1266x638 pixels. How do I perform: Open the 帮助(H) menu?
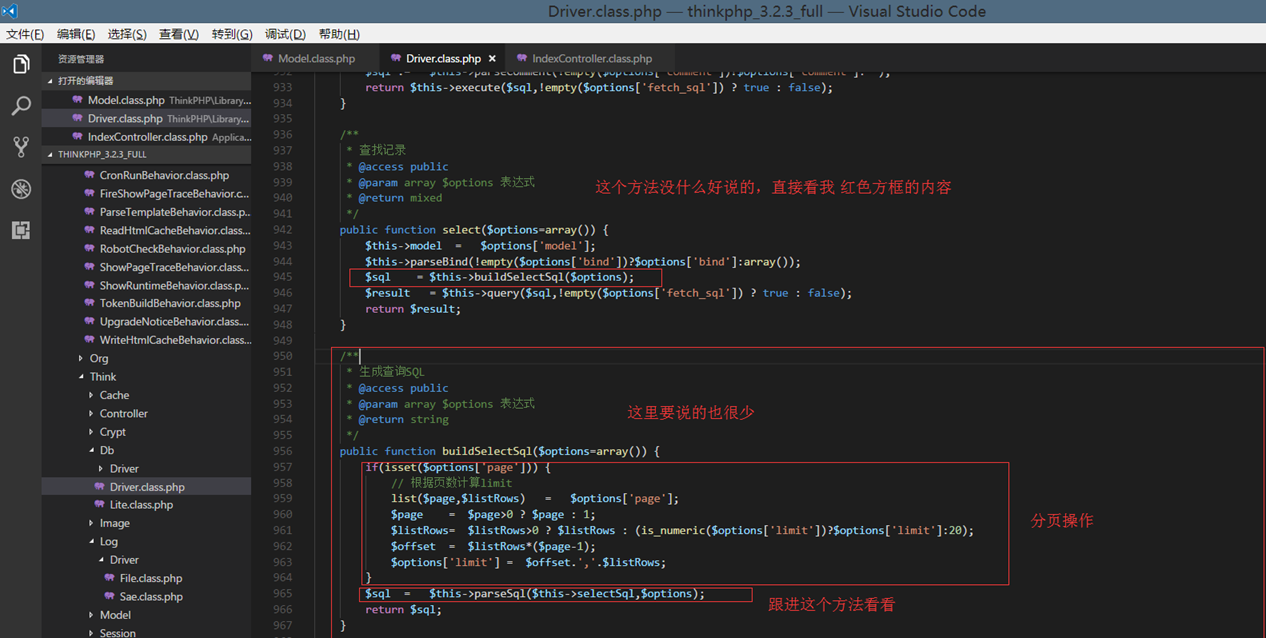pyautogui.click(x=339, y=34)
